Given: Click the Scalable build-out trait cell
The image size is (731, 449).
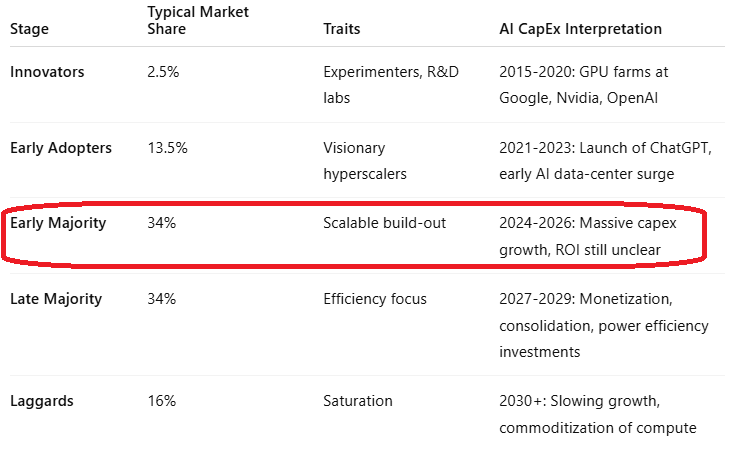Looking at the screenshot, I should click(384, 223).
